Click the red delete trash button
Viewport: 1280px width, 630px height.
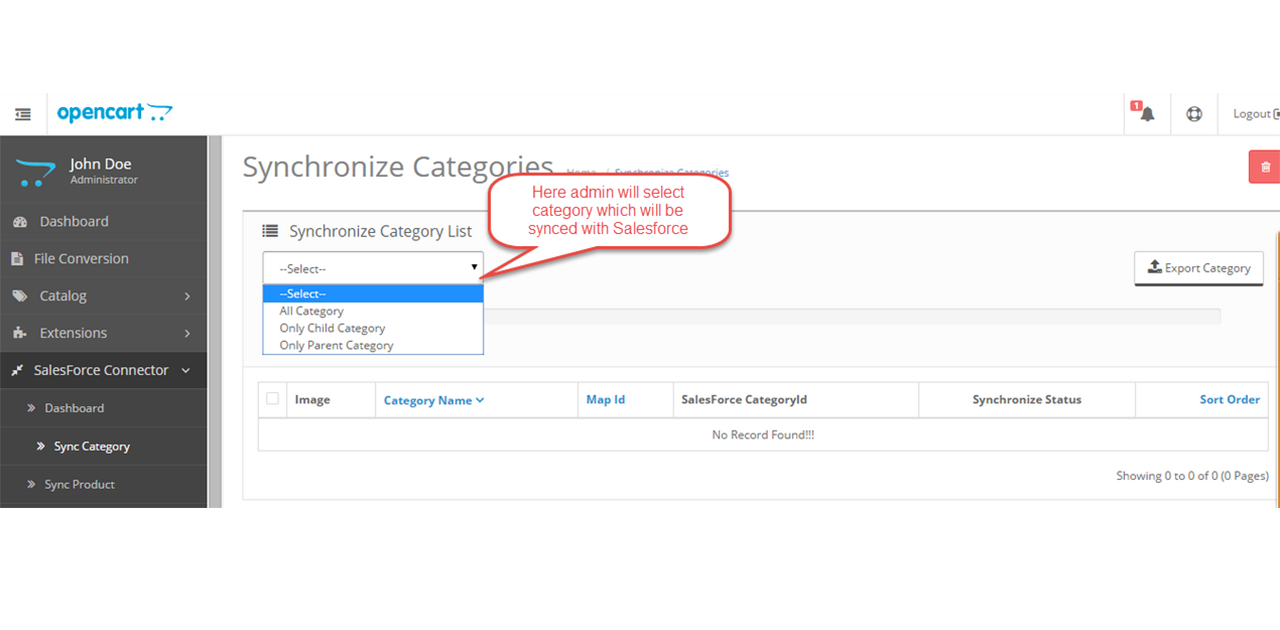click(x=1265, y=167)
